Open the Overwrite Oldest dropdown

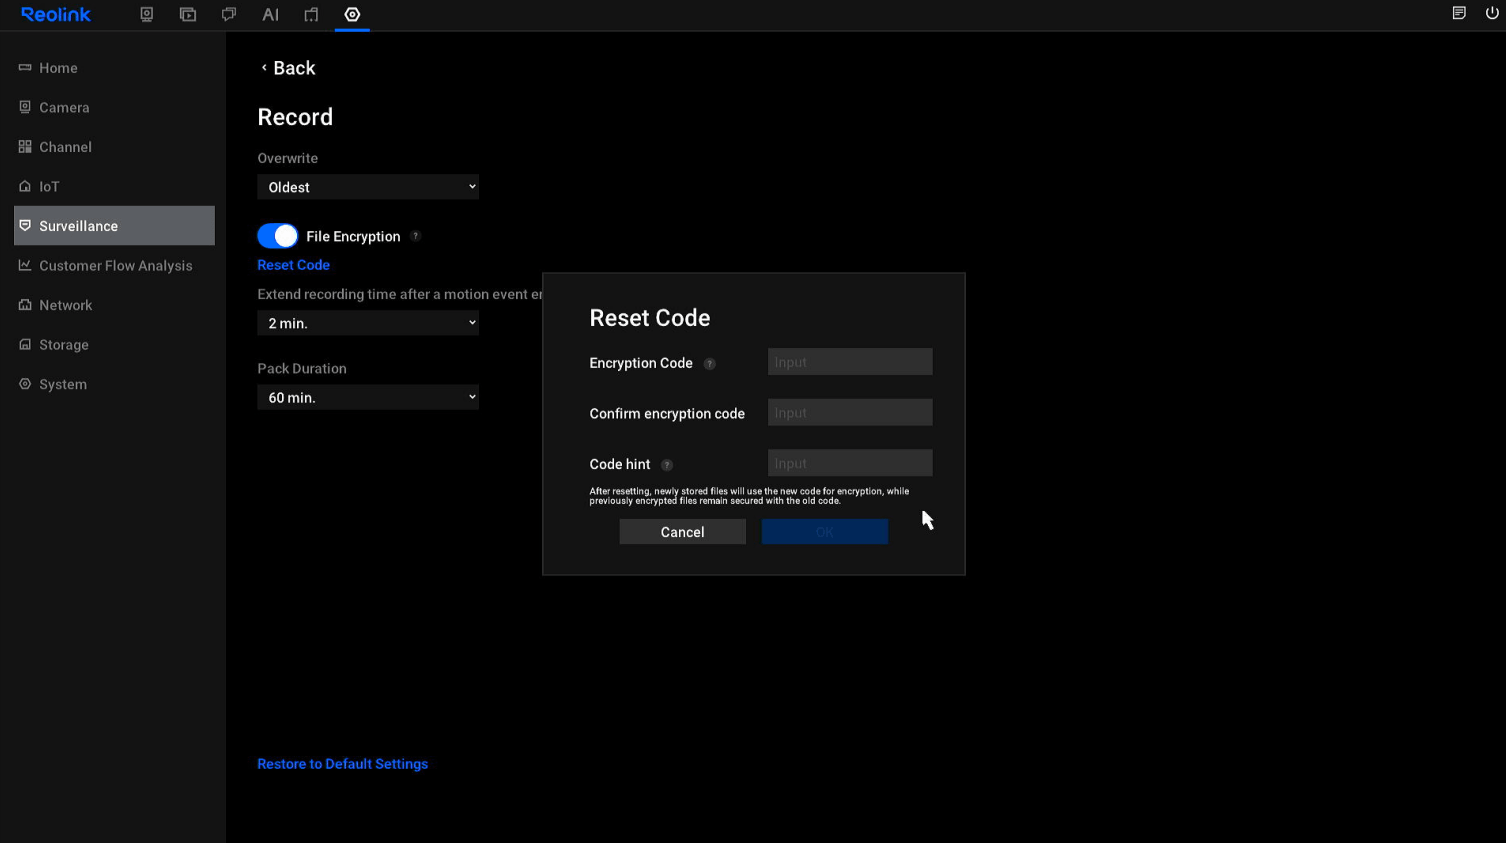[x=368, y=187]
